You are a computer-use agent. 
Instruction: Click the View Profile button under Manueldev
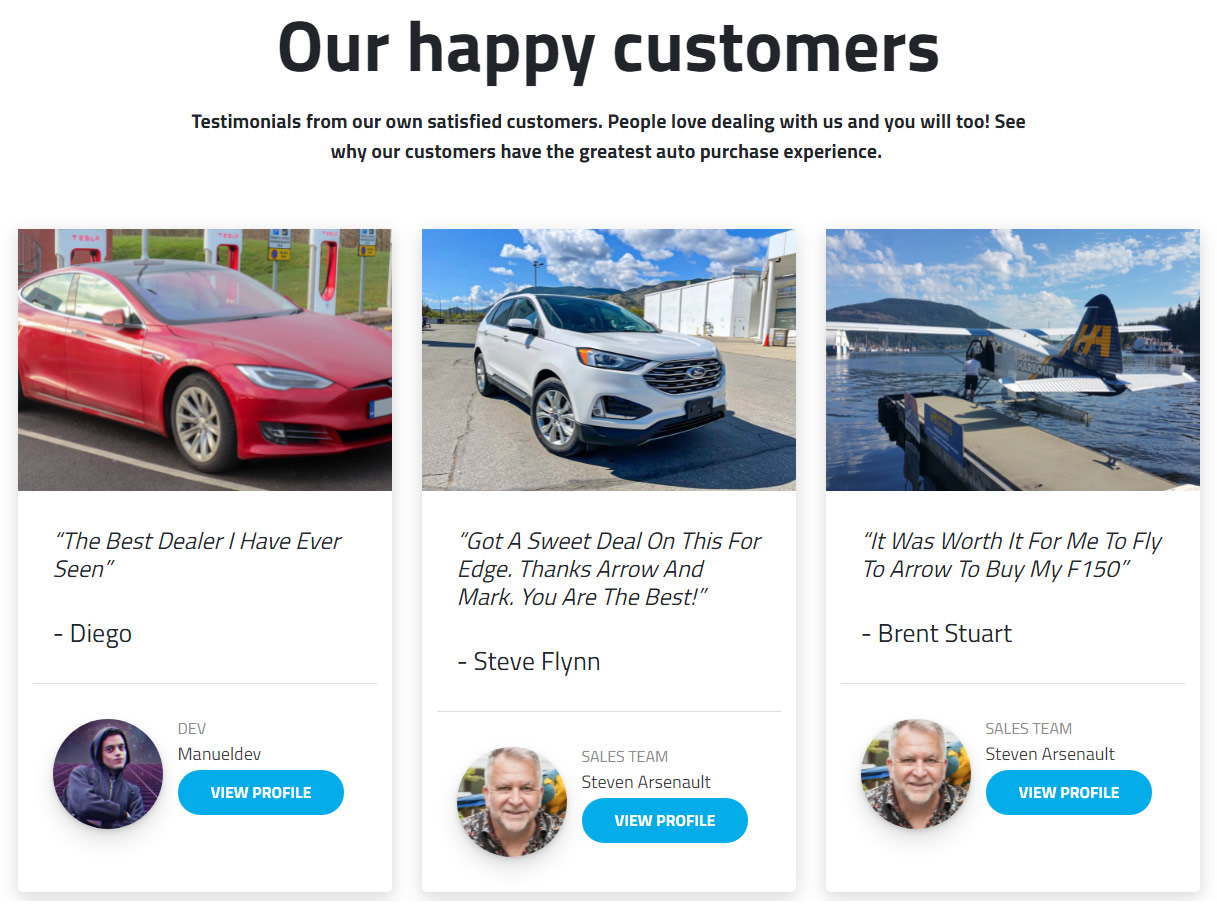[261, 792]
